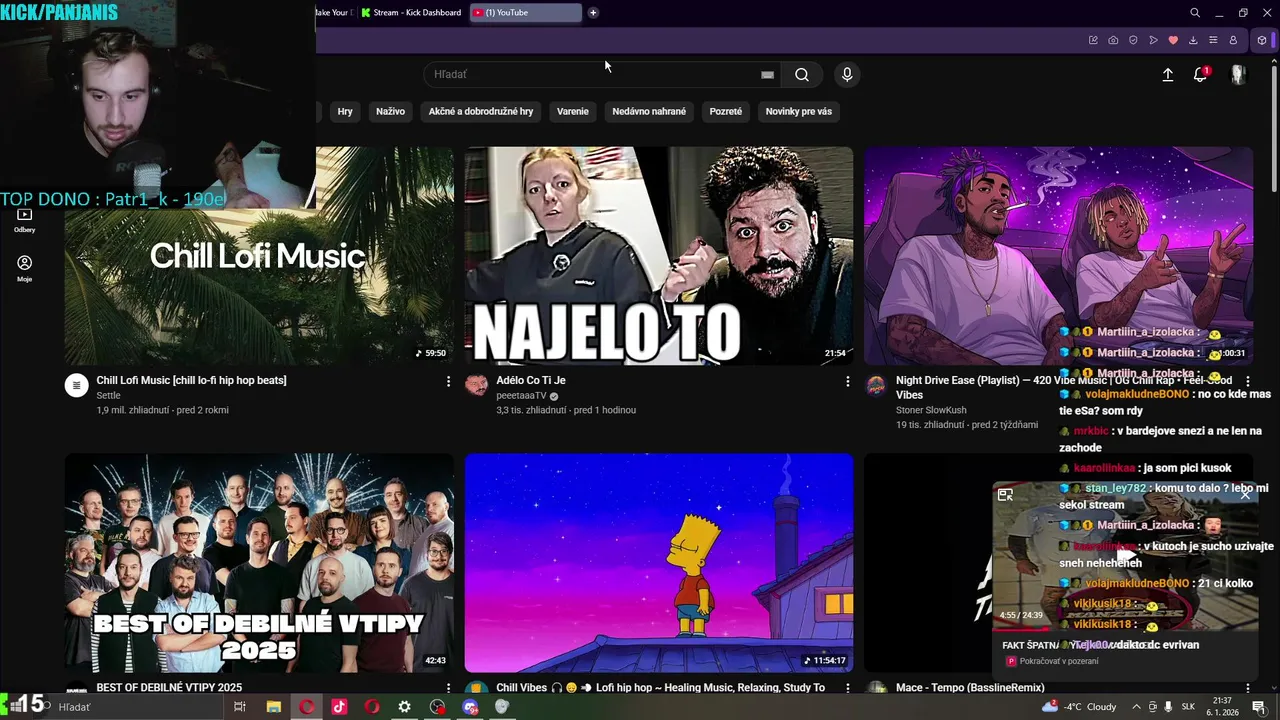This screenshot has width=1280, height=720.
Task: Open the Windows notification center icon
Action: [x=1258, y=707]
